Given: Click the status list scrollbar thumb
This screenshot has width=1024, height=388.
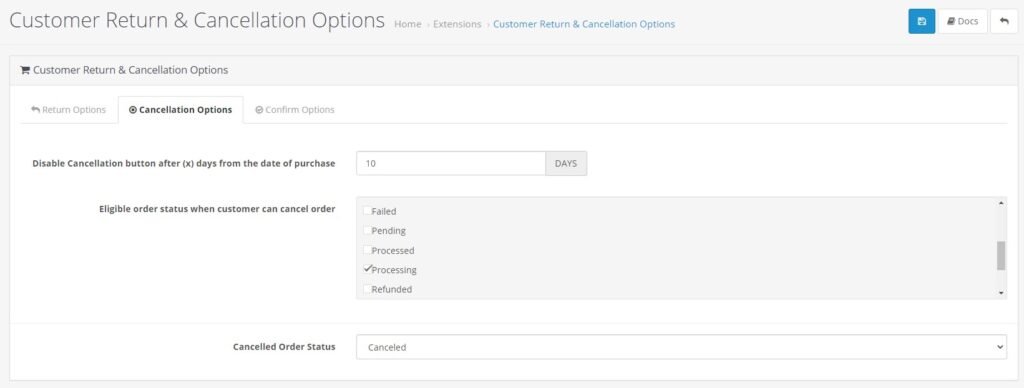Looking at the screenshot, I should pyautogui.click(x=1002, y=255).
